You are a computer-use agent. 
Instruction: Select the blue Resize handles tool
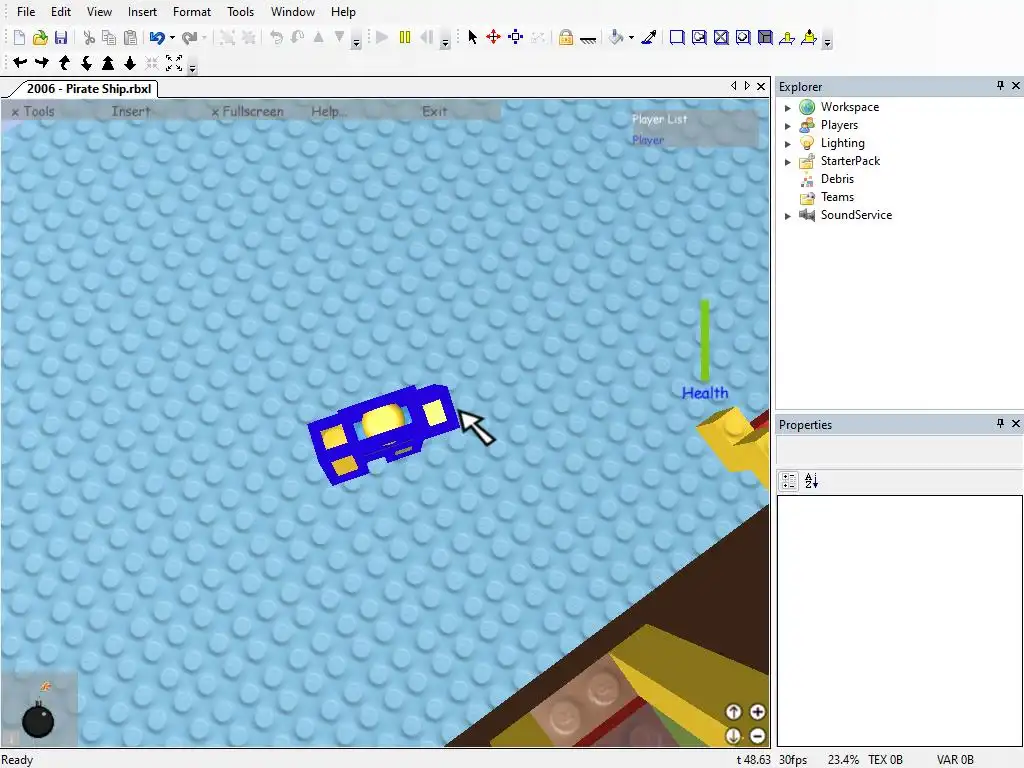click(x=515, y=37)
